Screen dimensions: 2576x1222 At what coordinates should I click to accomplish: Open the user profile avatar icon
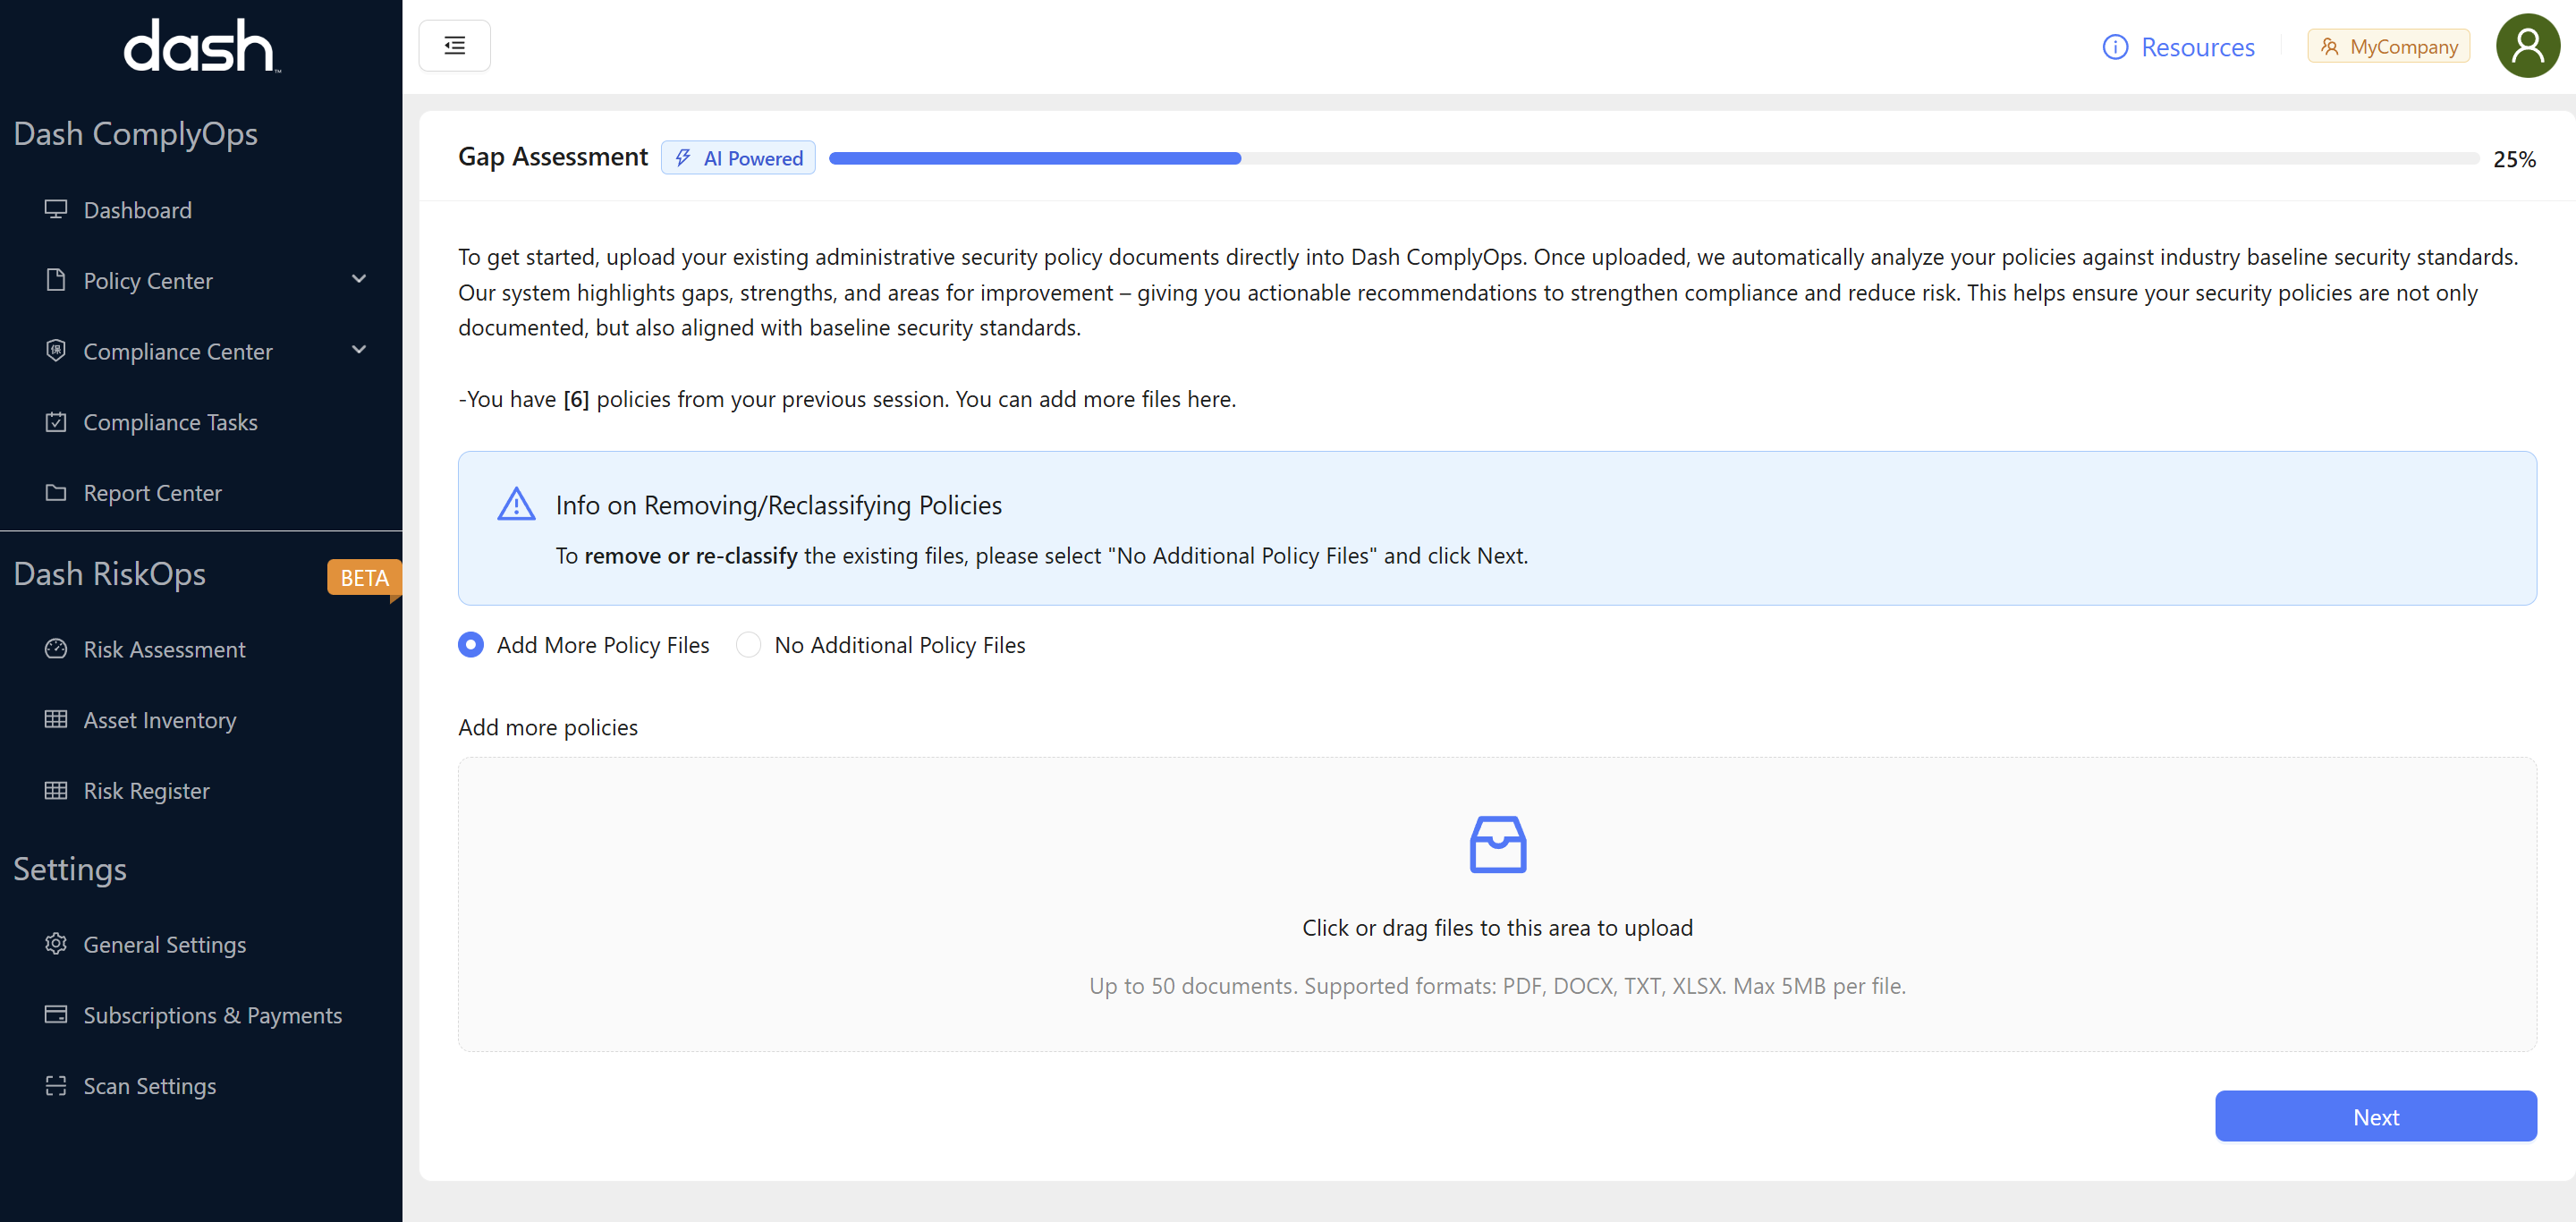(x=2526, y=46)
